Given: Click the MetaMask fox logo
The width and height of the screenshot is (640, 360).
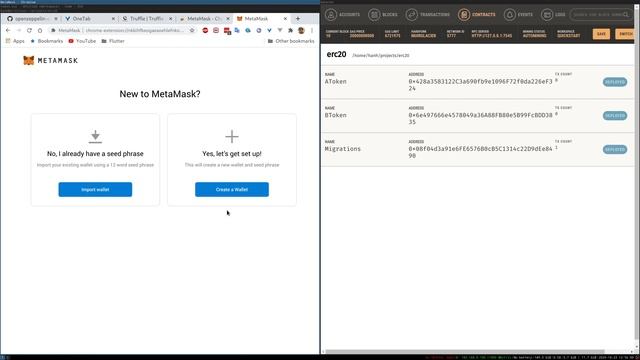Looking at the screenshot, I should pos(29,60).
